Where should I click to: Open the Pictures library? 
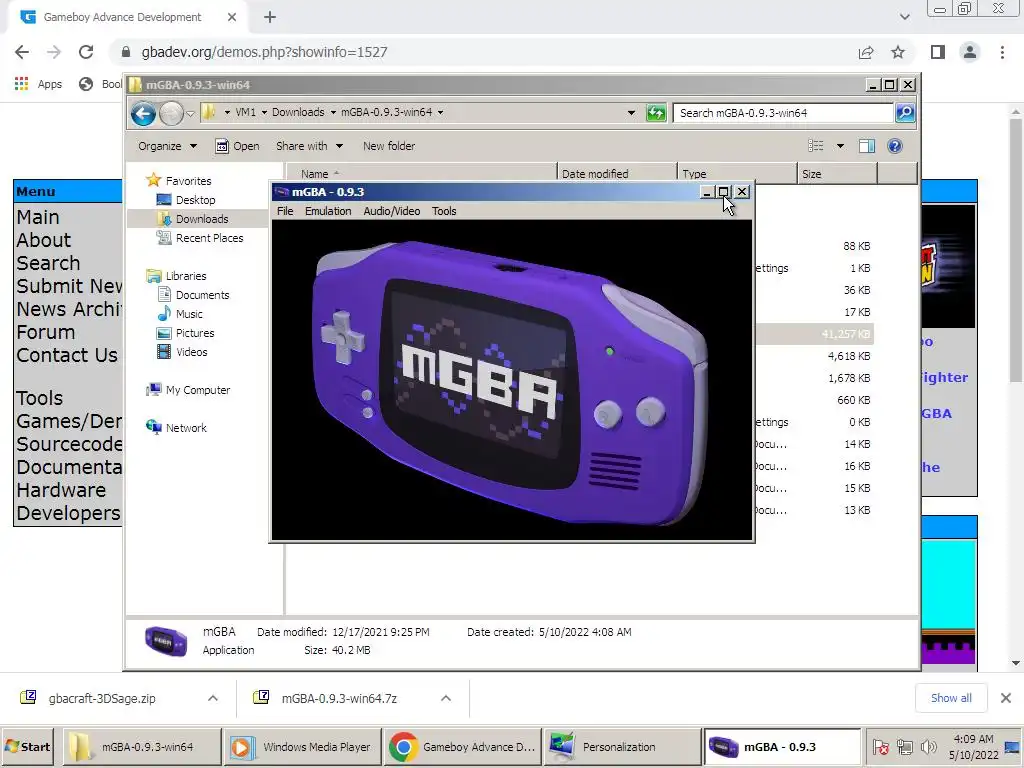[x=195, y=332]
